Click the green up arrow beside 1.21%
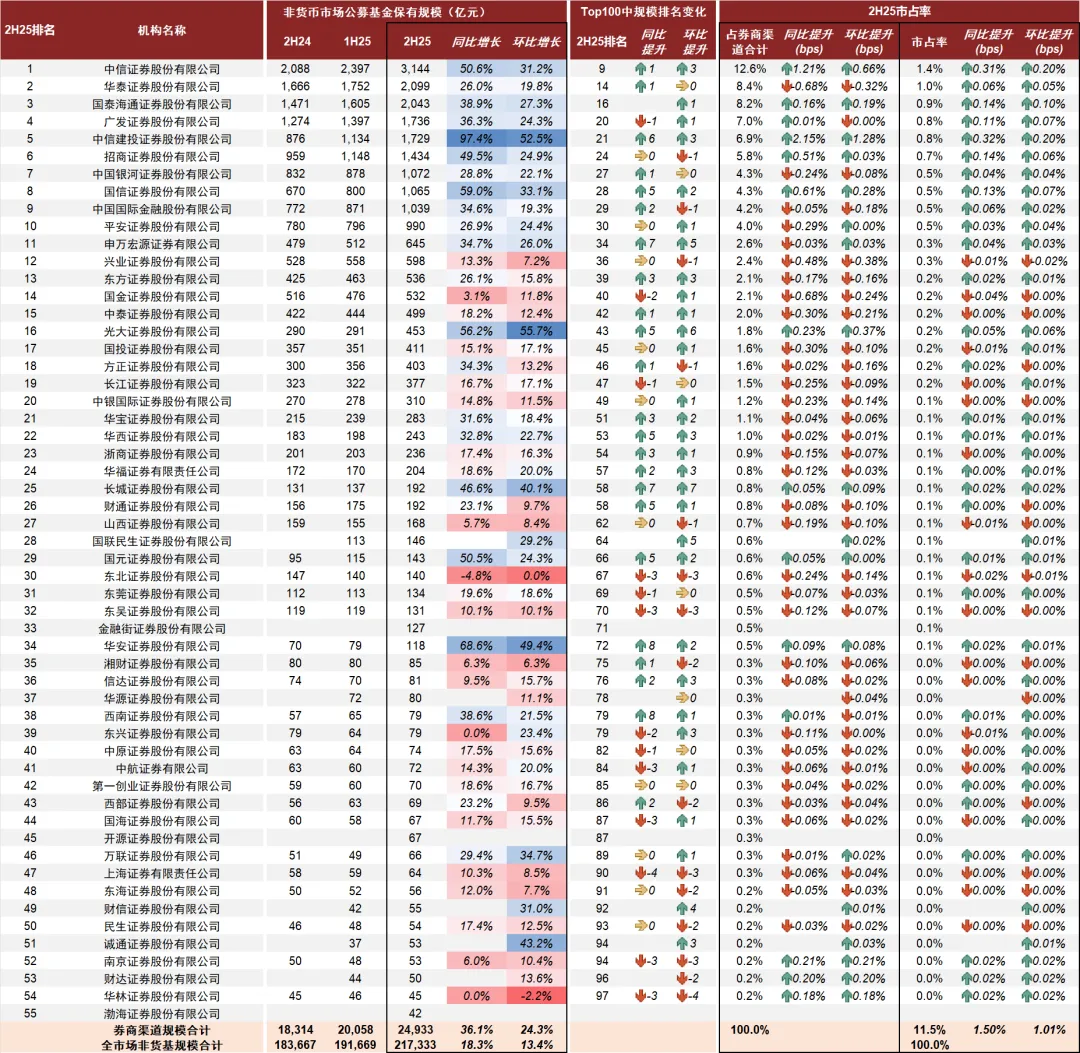Screen dimensions: 1080x1053 tap(787, 69)
